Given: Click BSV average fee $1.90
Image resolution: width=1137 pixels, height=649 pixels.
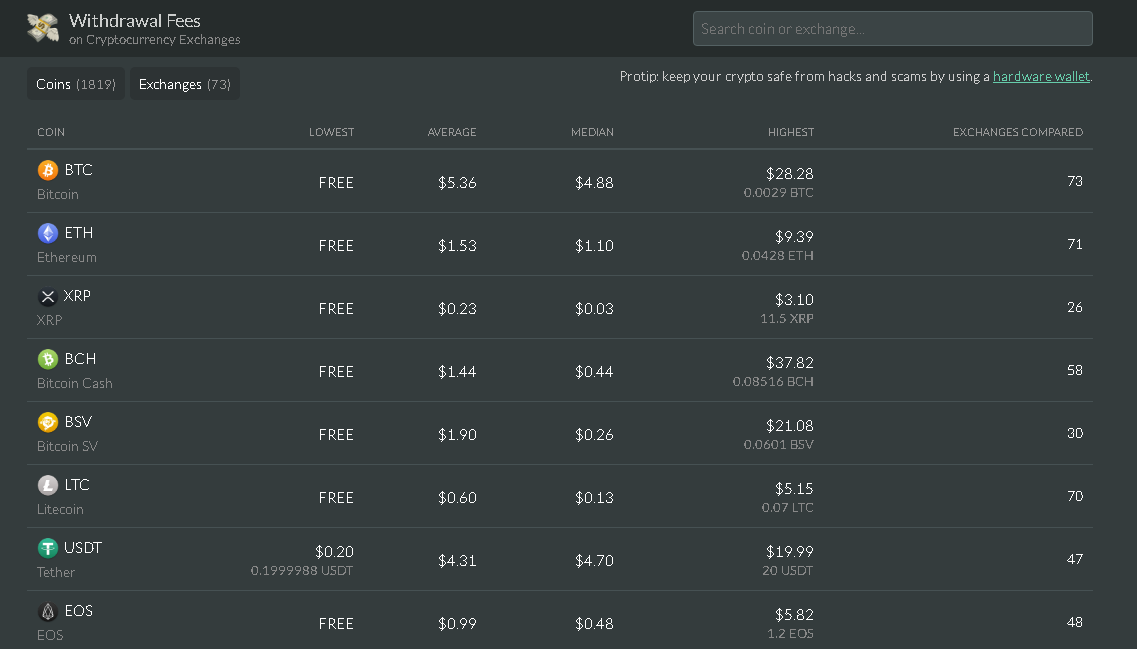Looking at the screenshot, I should pyautogui.click(x=457, y=435).
